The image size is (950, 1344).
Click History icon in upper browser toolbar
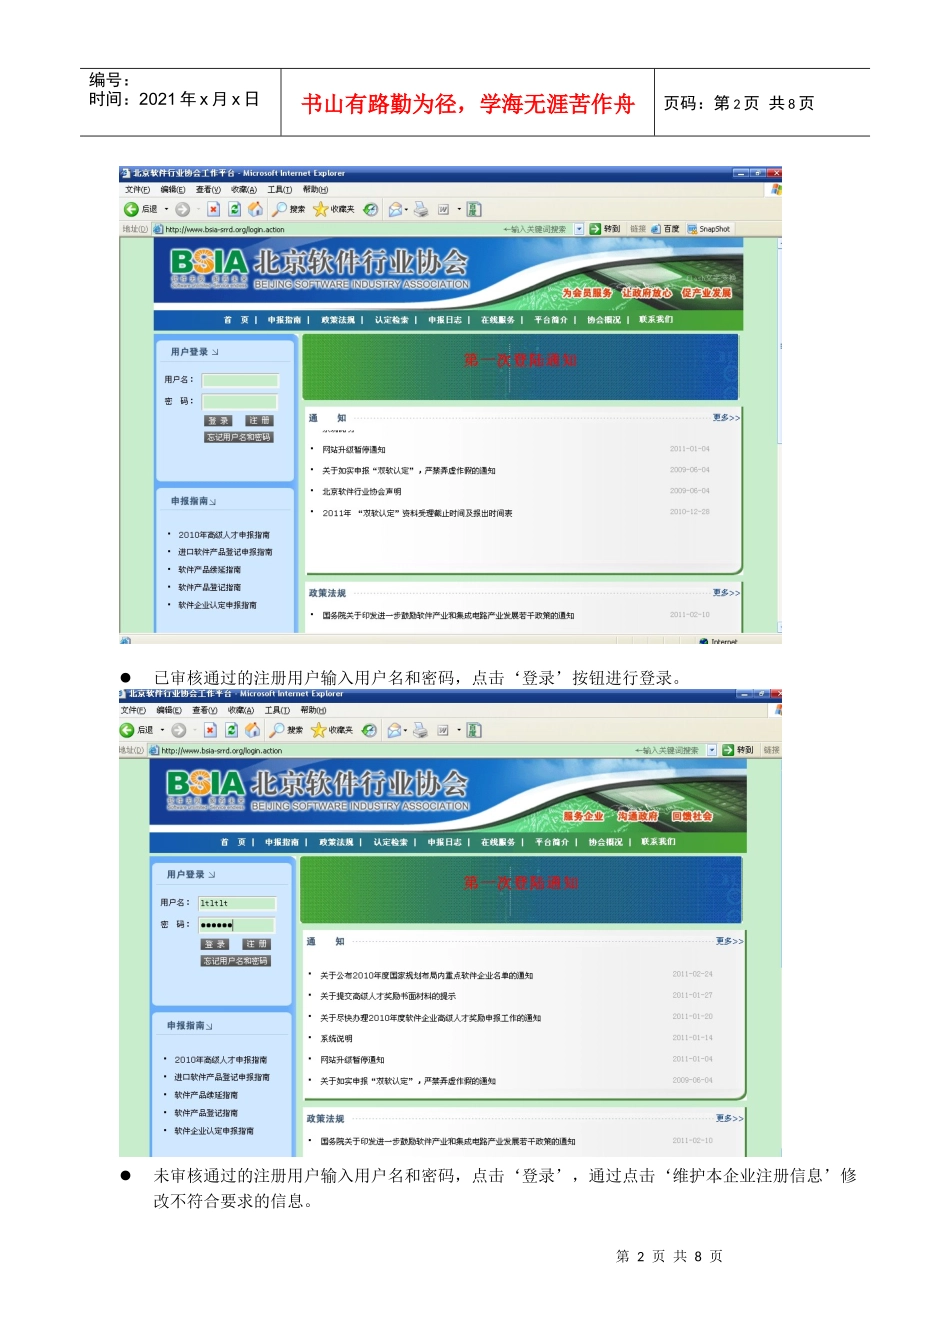(x=371, y=209)
